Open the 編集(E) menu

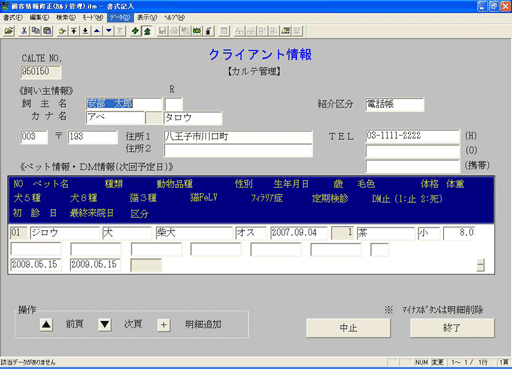[39, 17]
